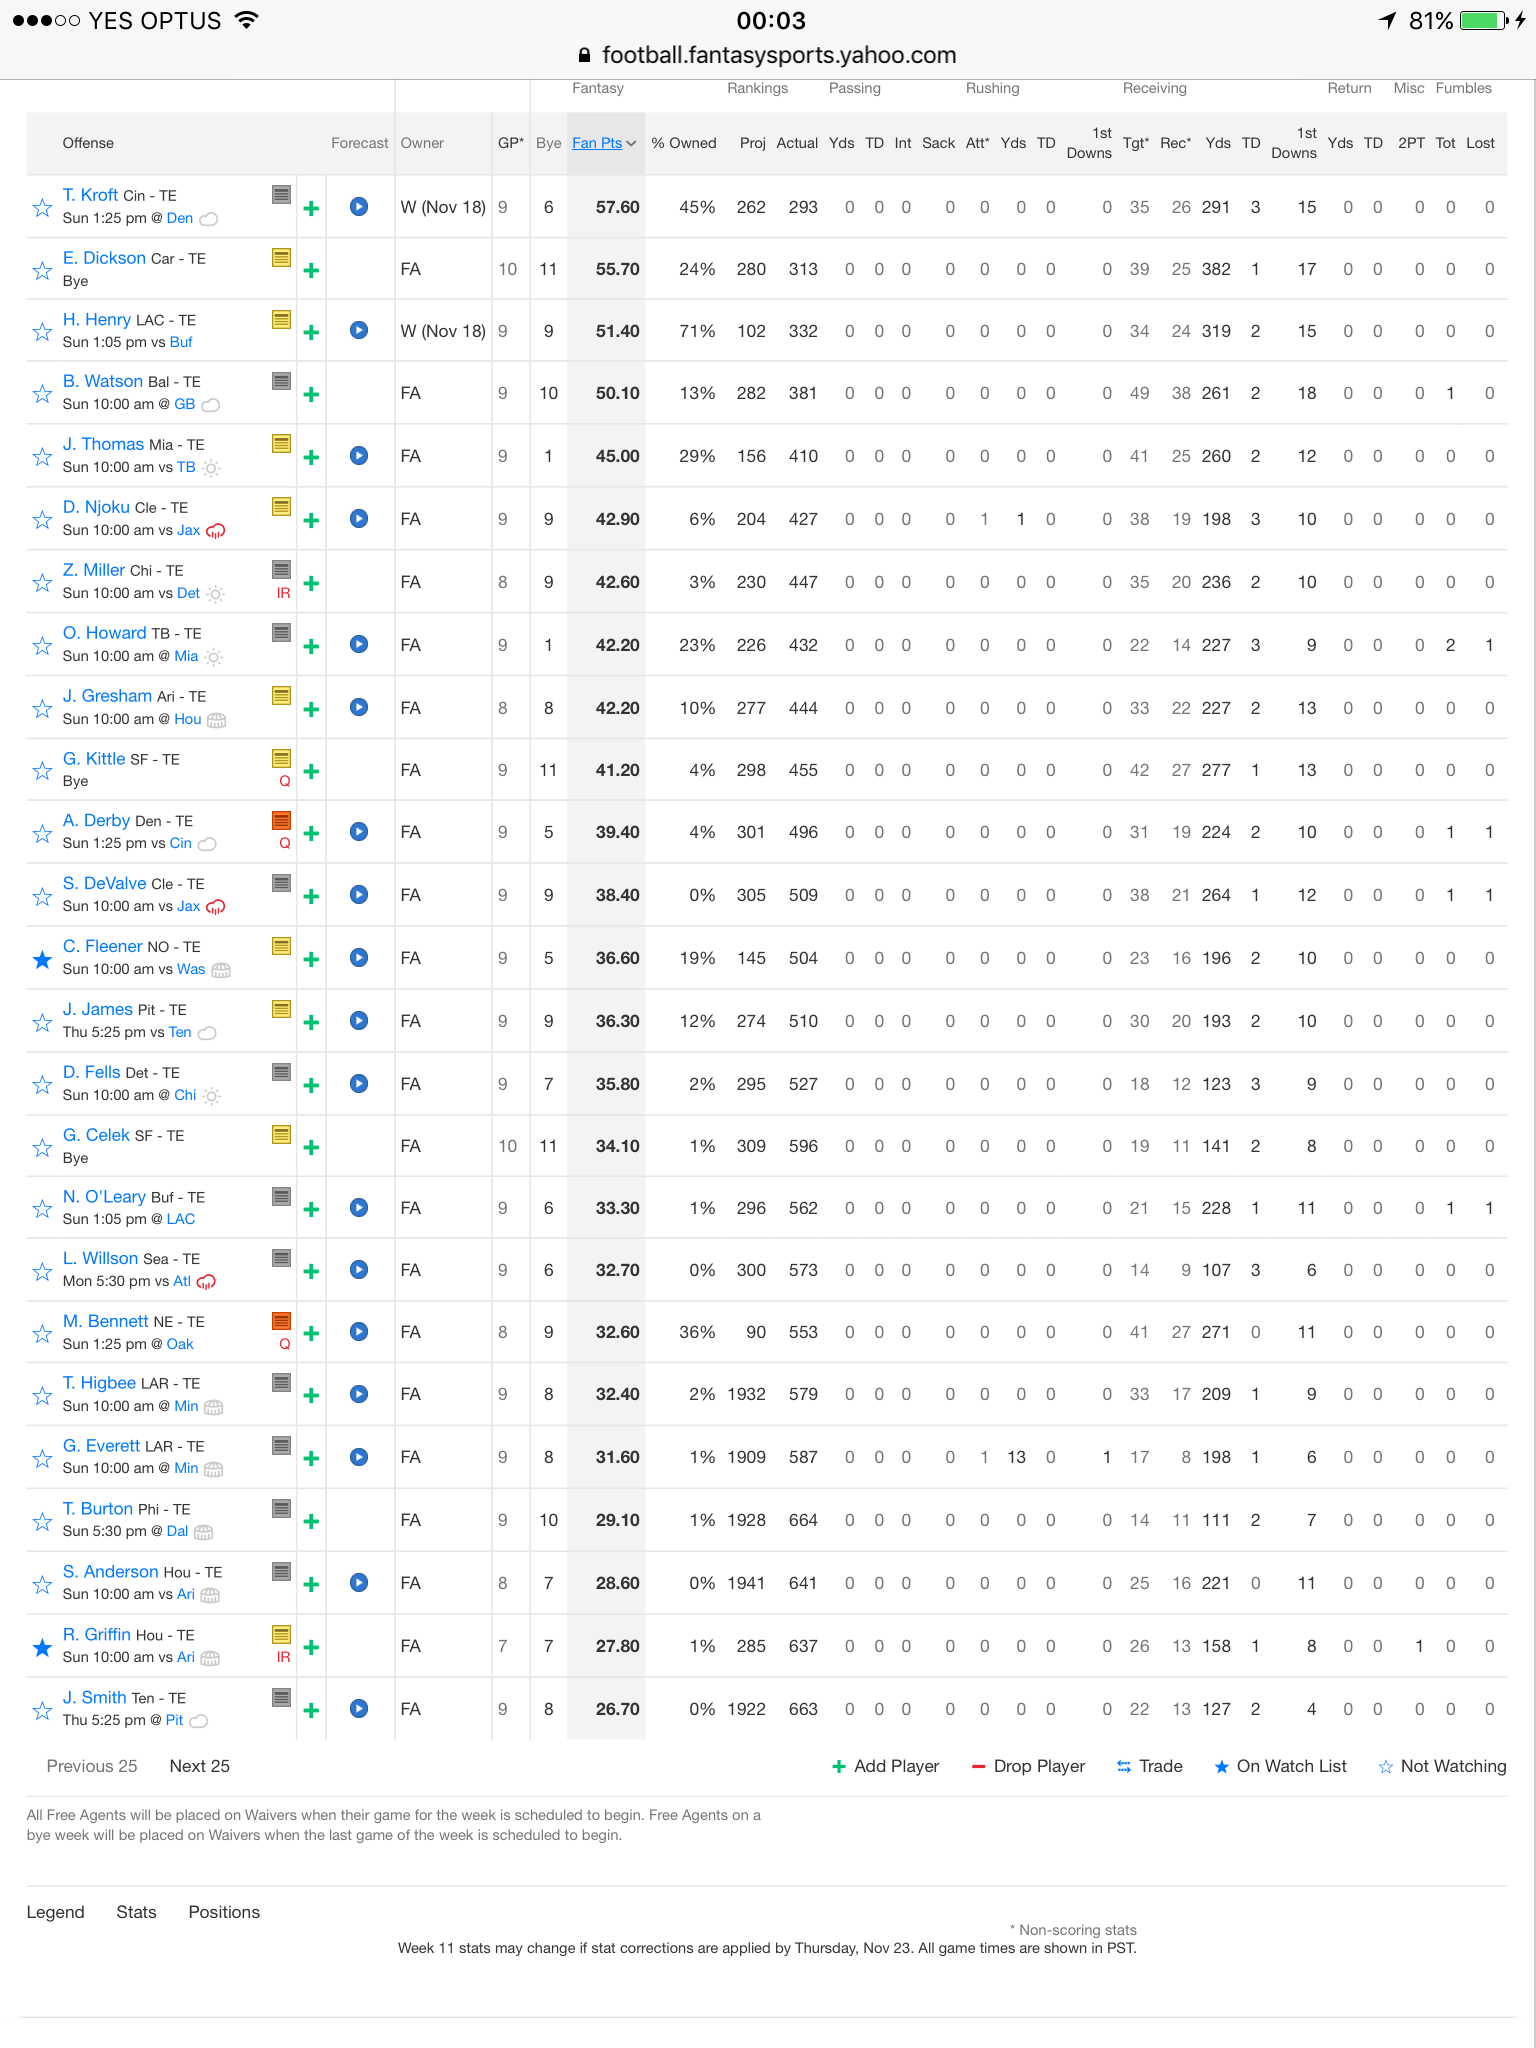
Task: Open the Positions tab
Action: click(224, 1912)
